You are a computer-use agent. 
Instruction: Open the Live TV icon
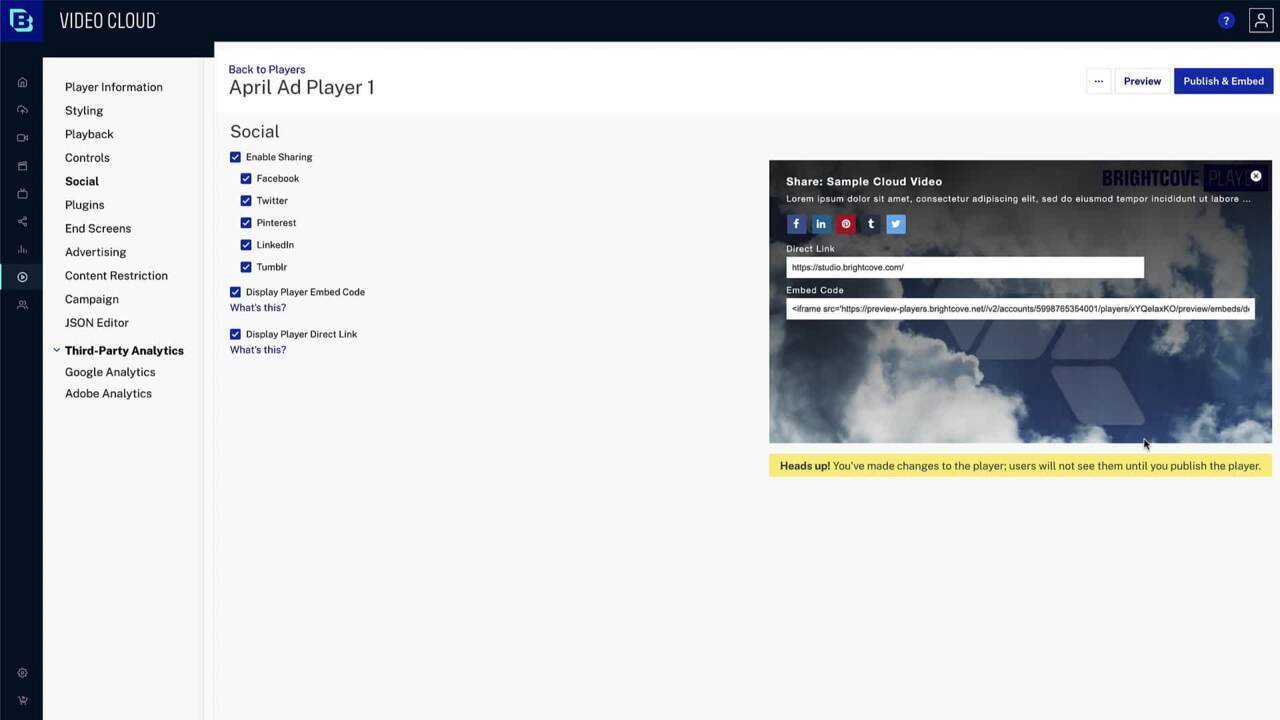click(x=22, y=194)
